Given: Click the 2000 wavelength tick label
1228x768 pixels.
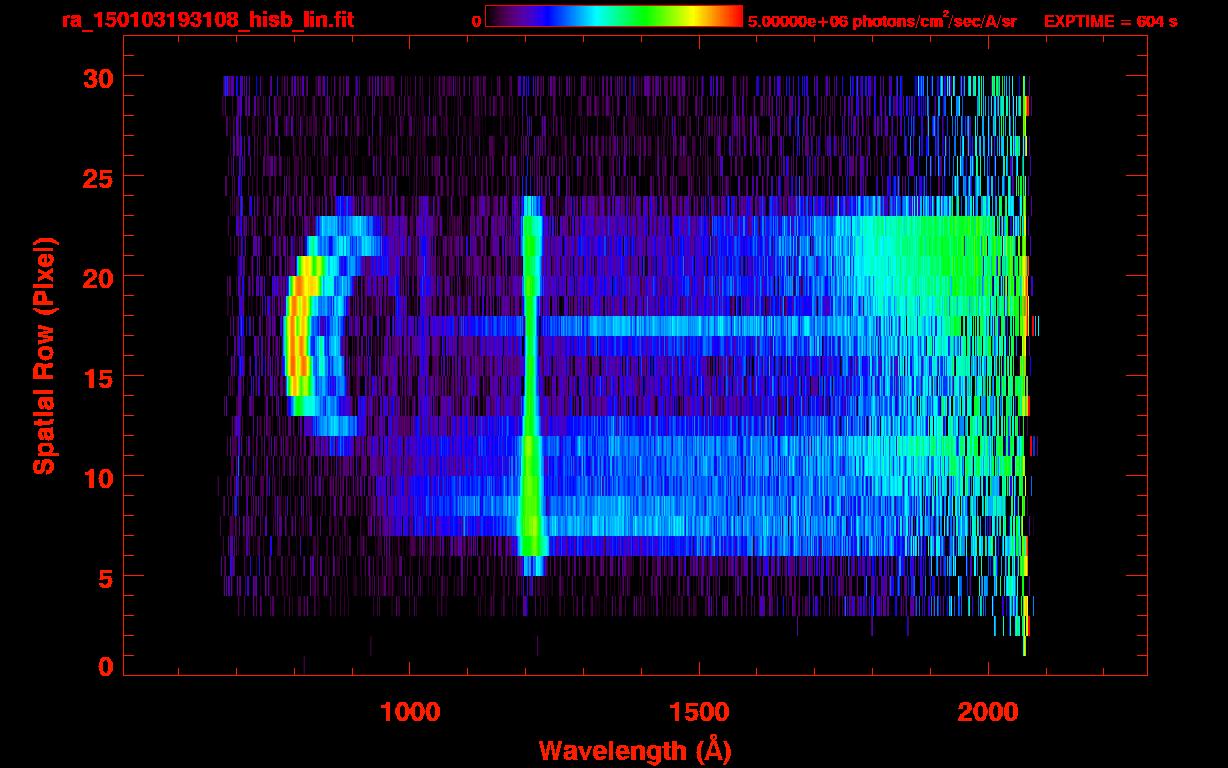Looking at the screenshot, I should click(x=988, y=712).
